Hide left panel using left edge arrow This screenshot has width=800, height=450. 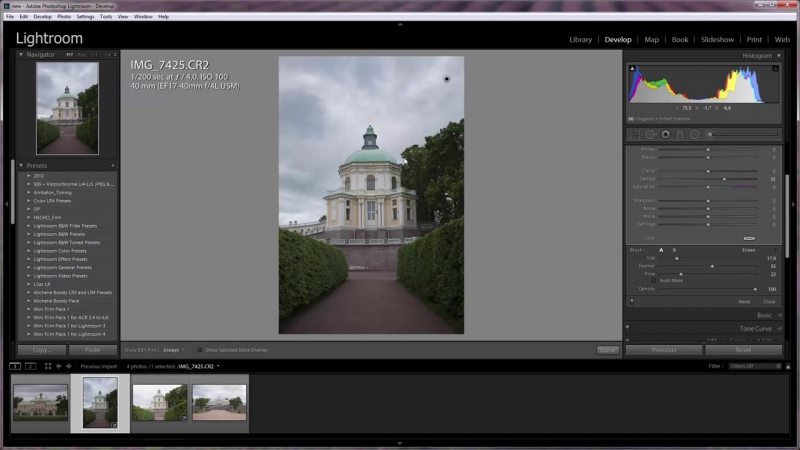tap(6, 204)
